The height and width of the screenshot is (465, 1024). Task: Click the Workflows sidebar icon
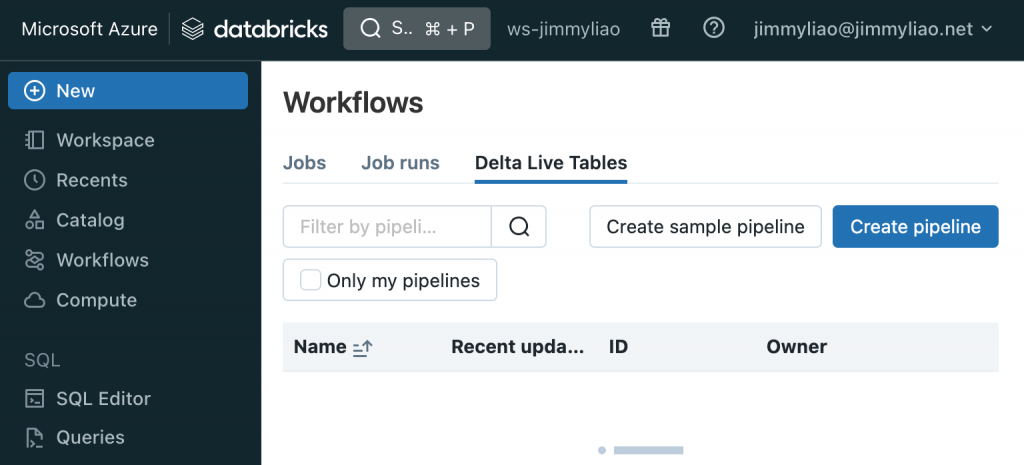tap(35, 260)
